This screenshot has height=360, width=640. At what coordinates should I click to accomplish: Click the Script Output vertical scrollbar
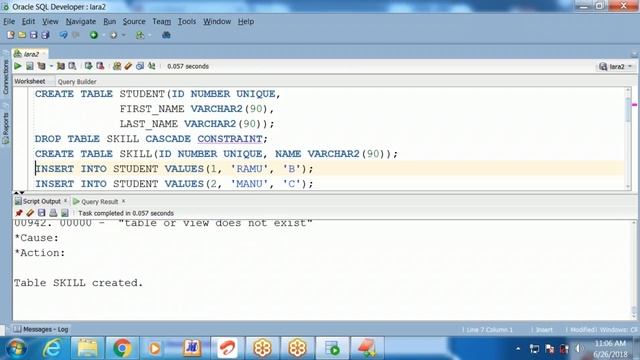634,269
